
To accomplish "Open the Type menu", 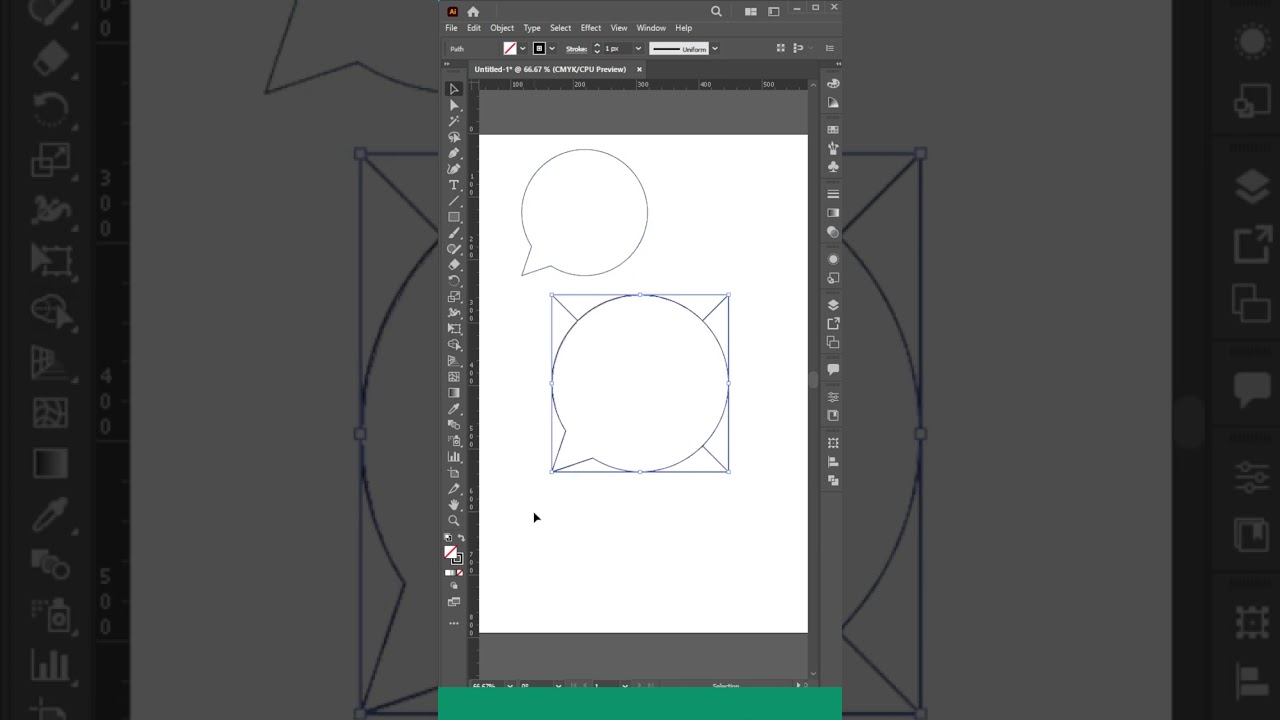I will (532, 28).
